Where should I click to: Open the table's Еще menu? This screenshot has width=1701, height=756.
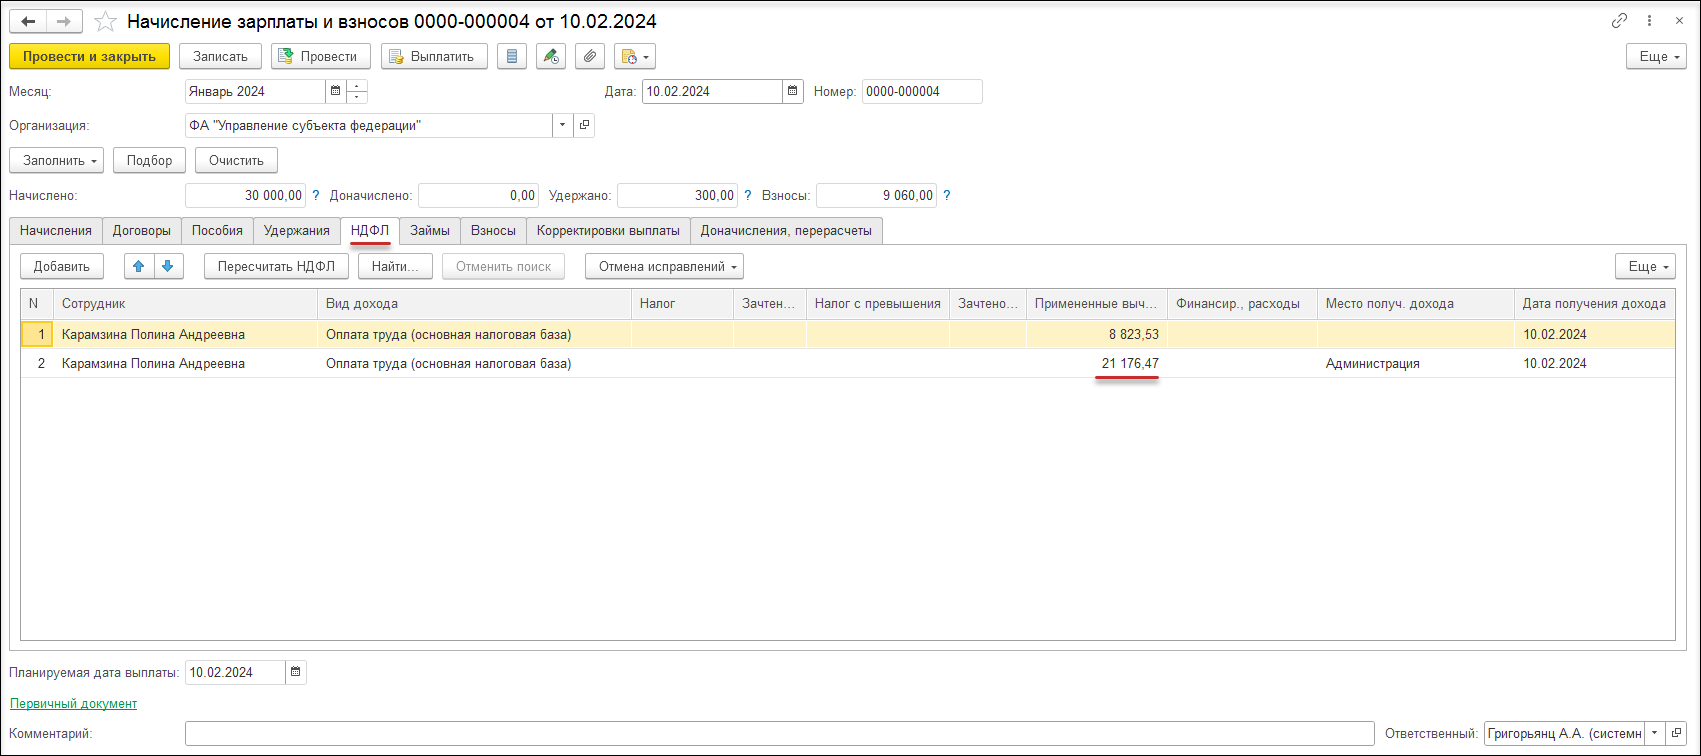1645,266
